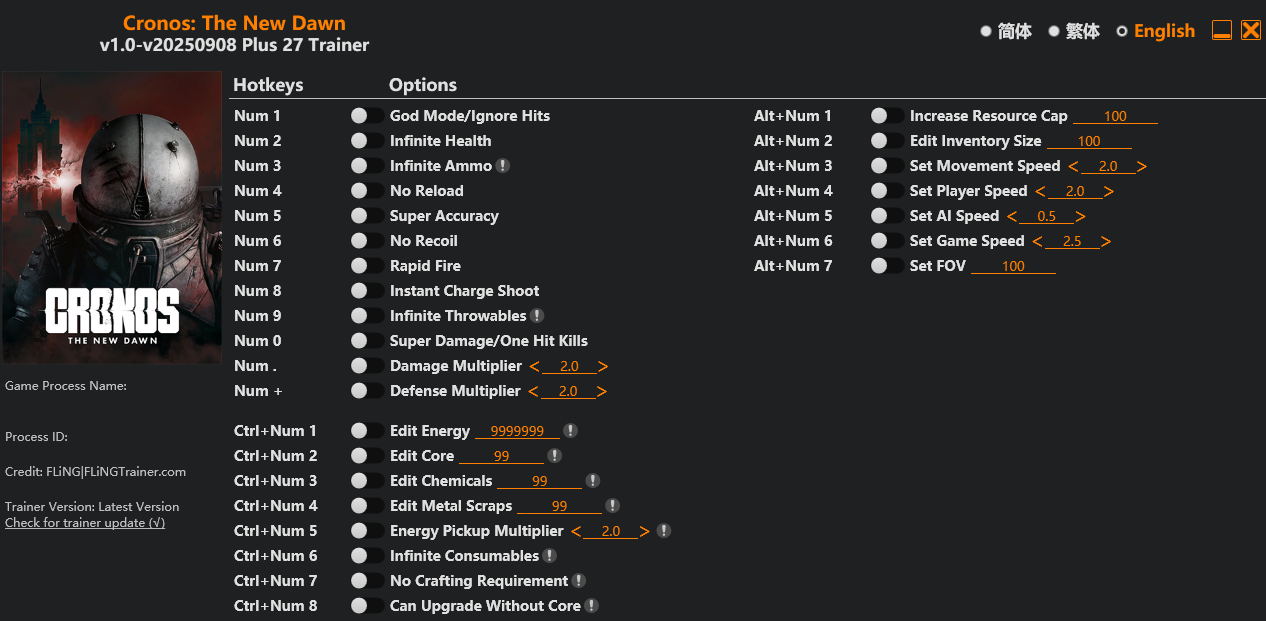Increase Damage Multiplier value
The width and height of the screenshot is (1266, 621).
point(602,367)
